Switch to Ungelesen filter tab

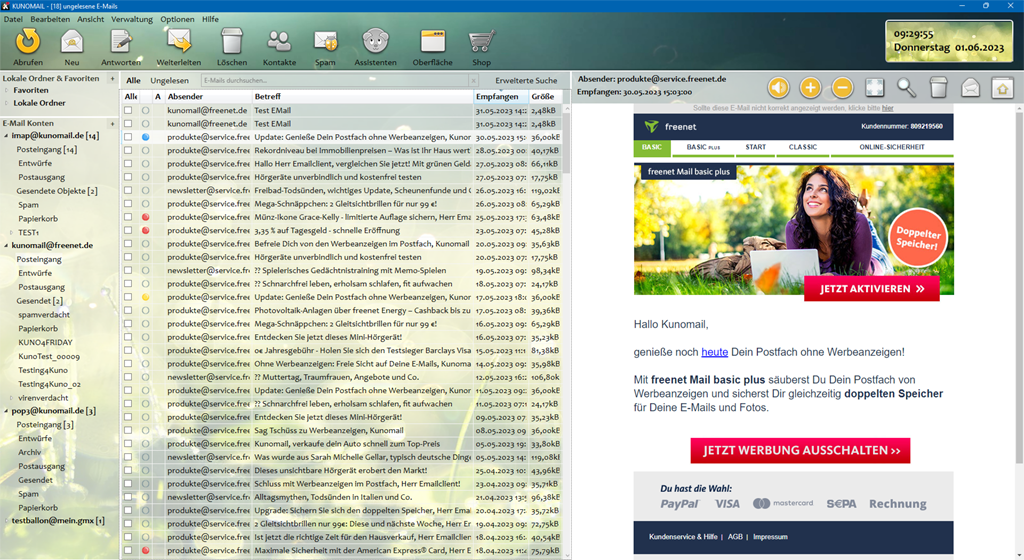click(x=169, y=80)
